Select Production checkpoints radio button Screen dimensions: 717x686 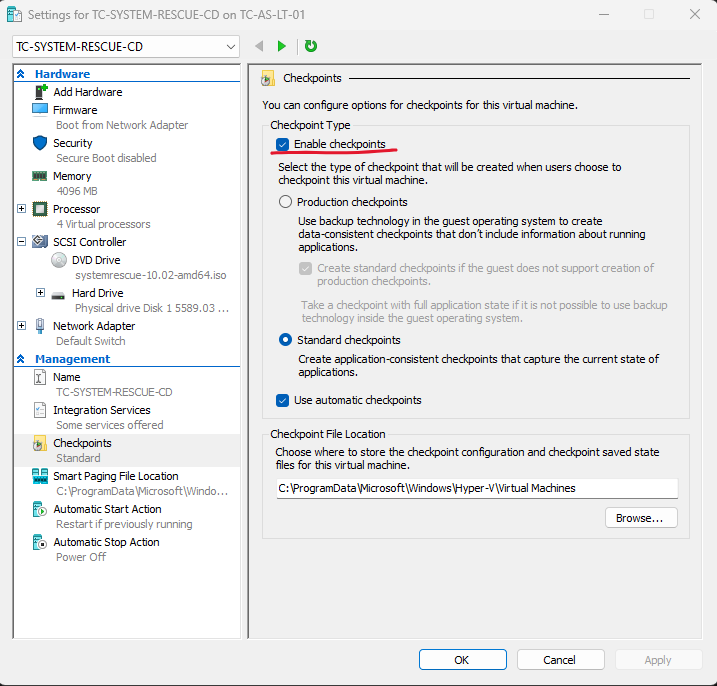pyautogui.click(x=285, y=202)
